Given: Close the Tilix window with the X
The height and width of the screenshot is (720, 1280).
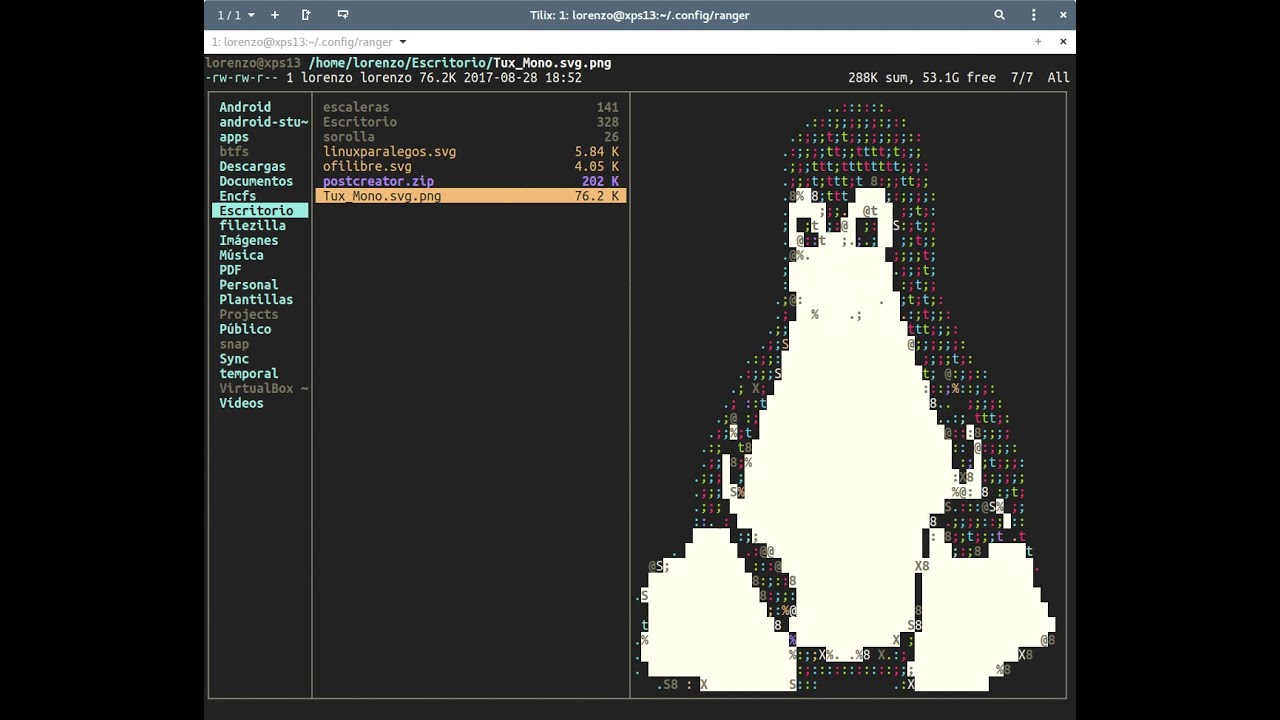Looking at the screenshot, I should click(1064, 15).
